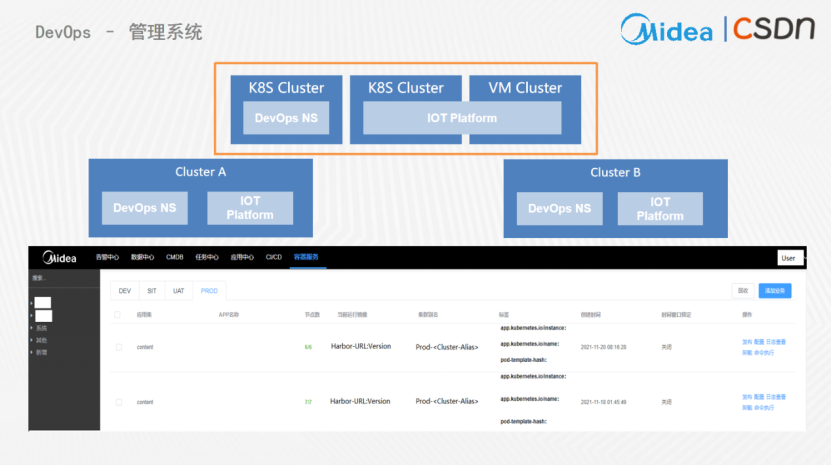831x465 pixels.
Task: Click 发布 in the 2021-11-20 row
Action: pyautogui.click(x=747, y=342)
